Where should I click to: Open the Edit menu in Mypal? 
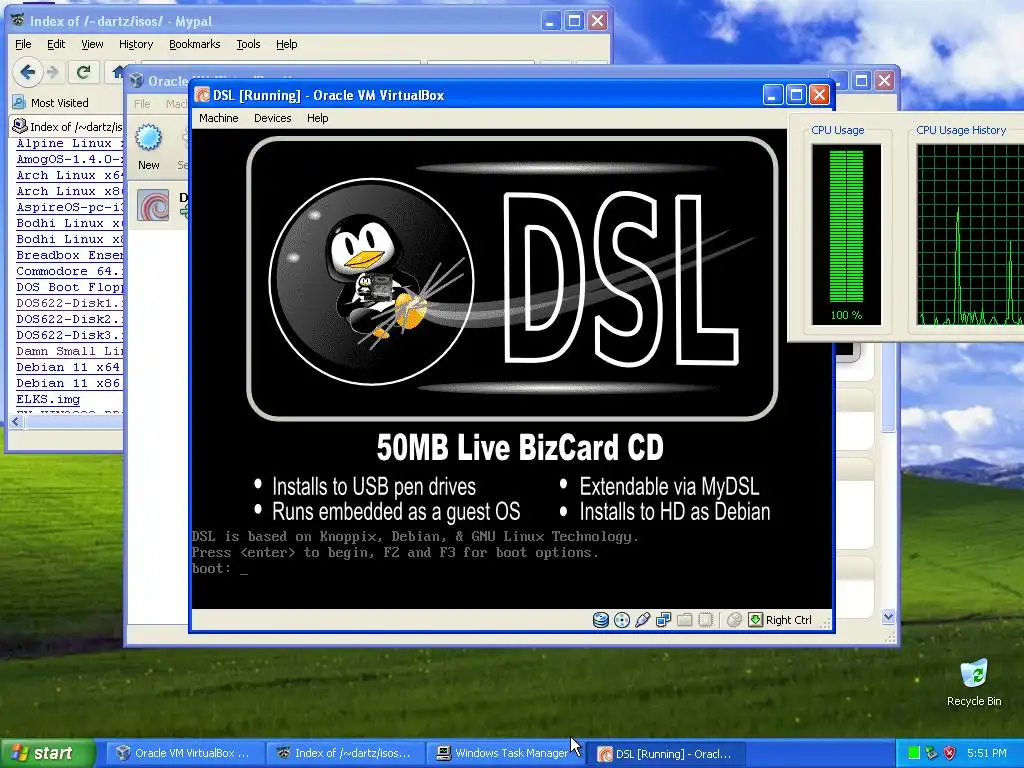(x=56, y=44)
